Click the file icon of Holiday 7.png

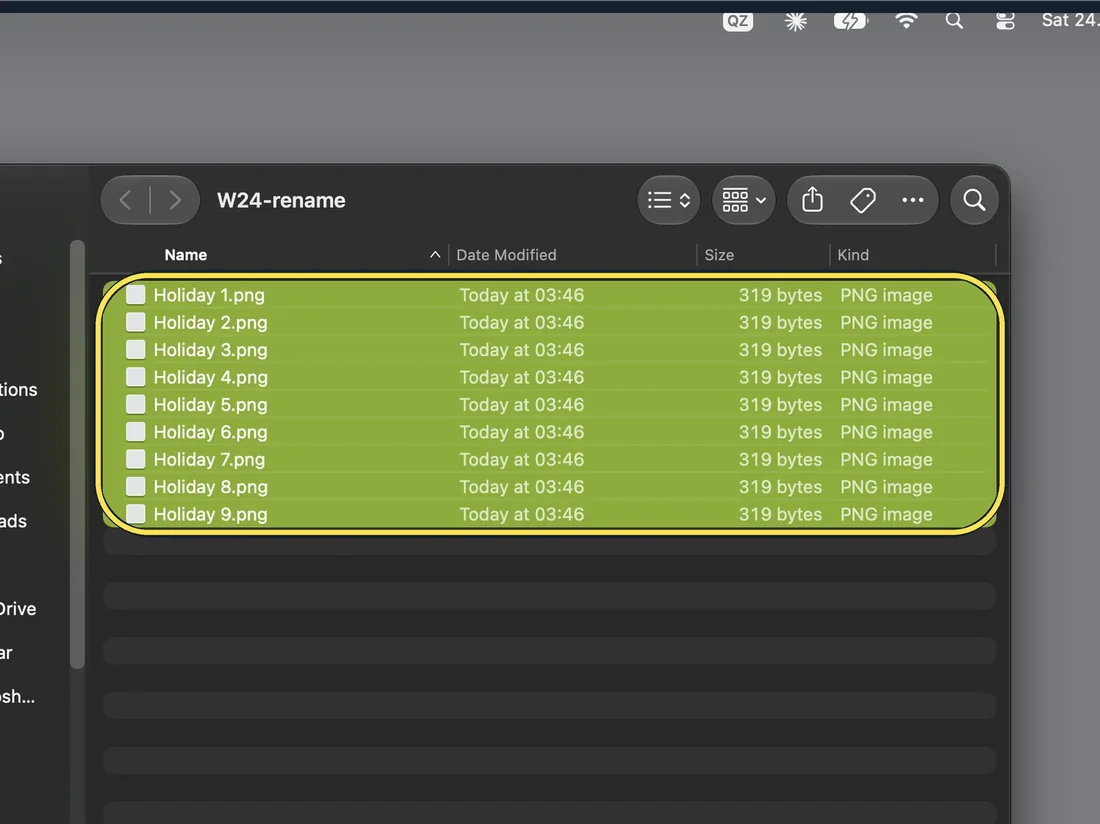click(135, 459)
